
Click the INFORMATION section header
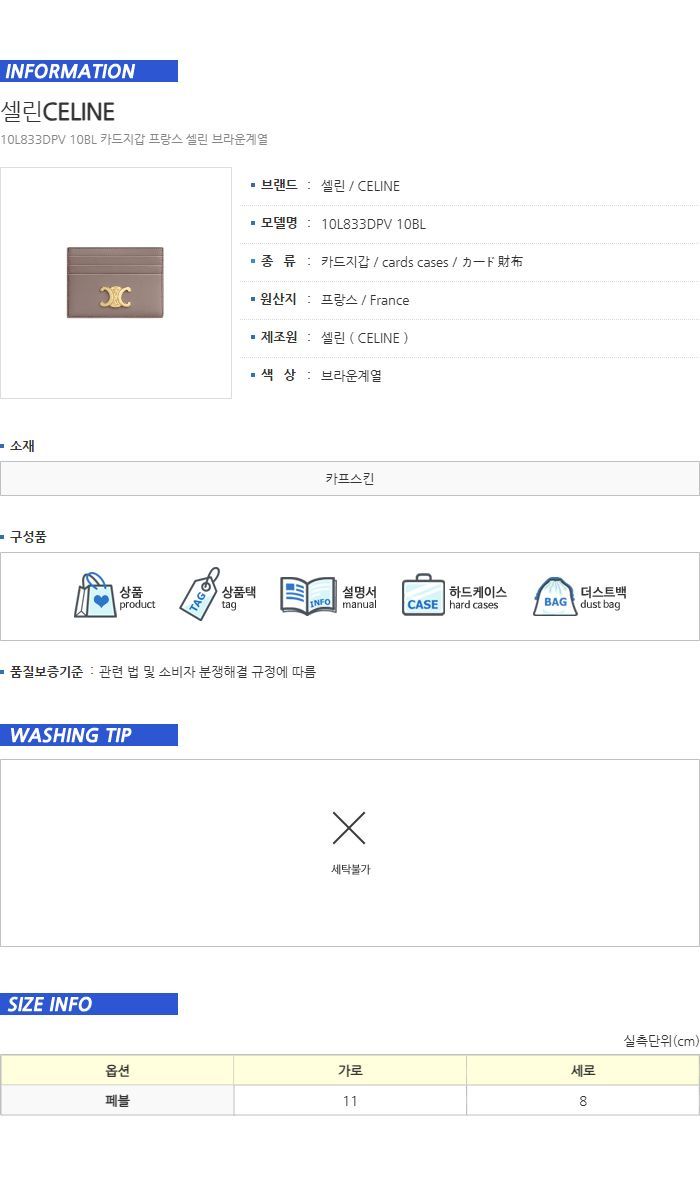coord(89,71)
